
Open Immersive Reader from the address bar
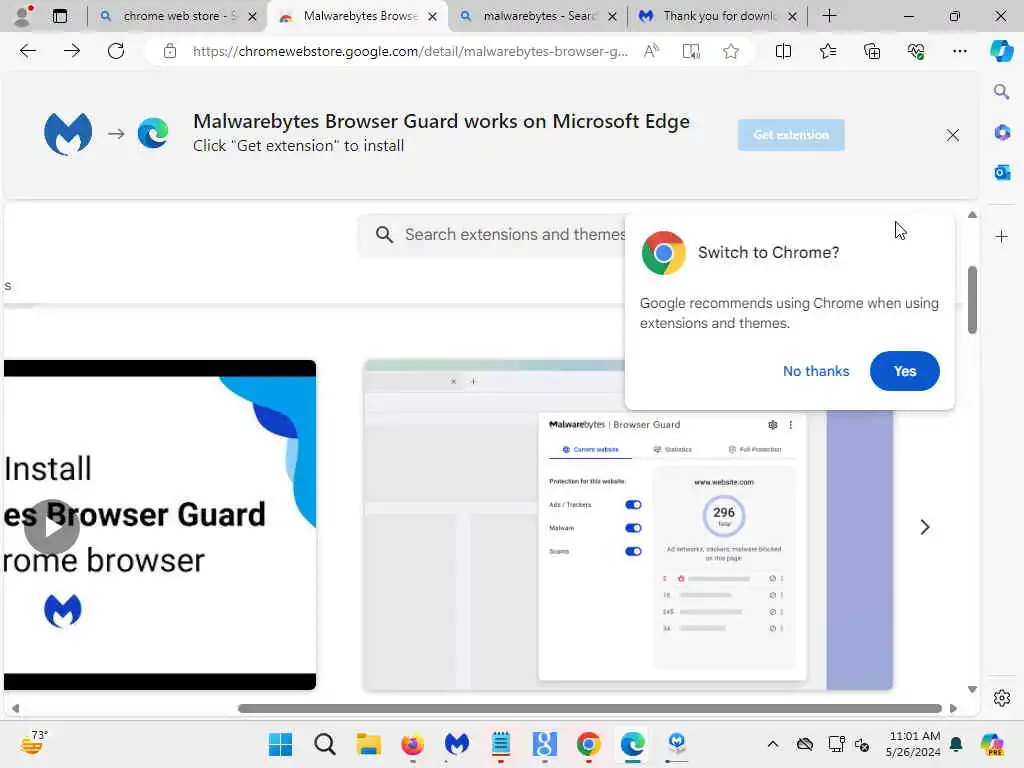pos(691,51)
